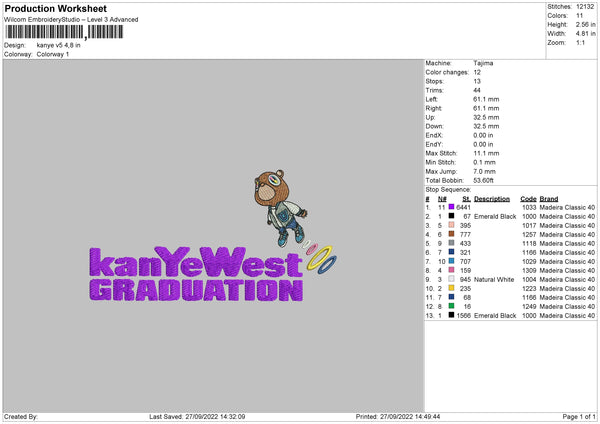The image size is (600, 424).
Task: Click thread code 1033 in stop row 1
Action: [x=529, y=207]
